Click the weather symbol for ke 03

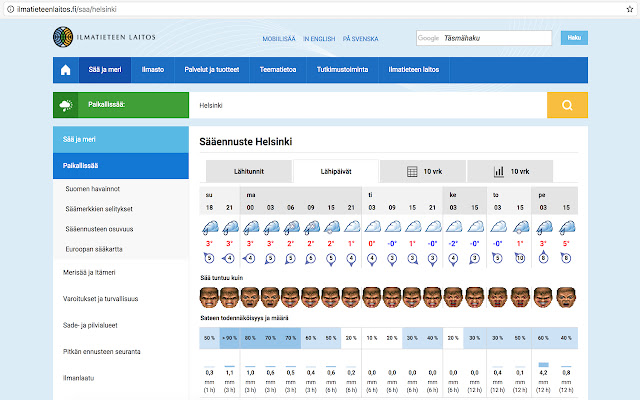tap(453, 227)
